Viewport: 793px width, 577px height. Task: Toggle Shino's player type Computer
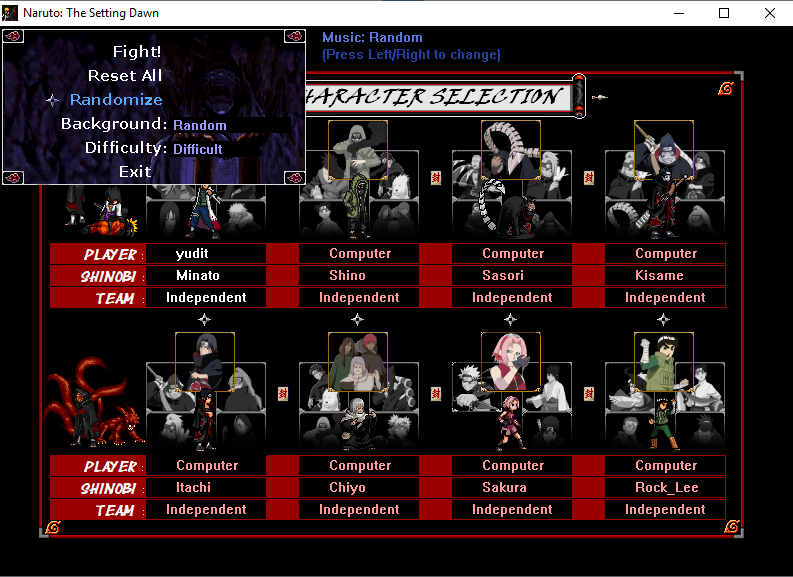tap(359, 253)
